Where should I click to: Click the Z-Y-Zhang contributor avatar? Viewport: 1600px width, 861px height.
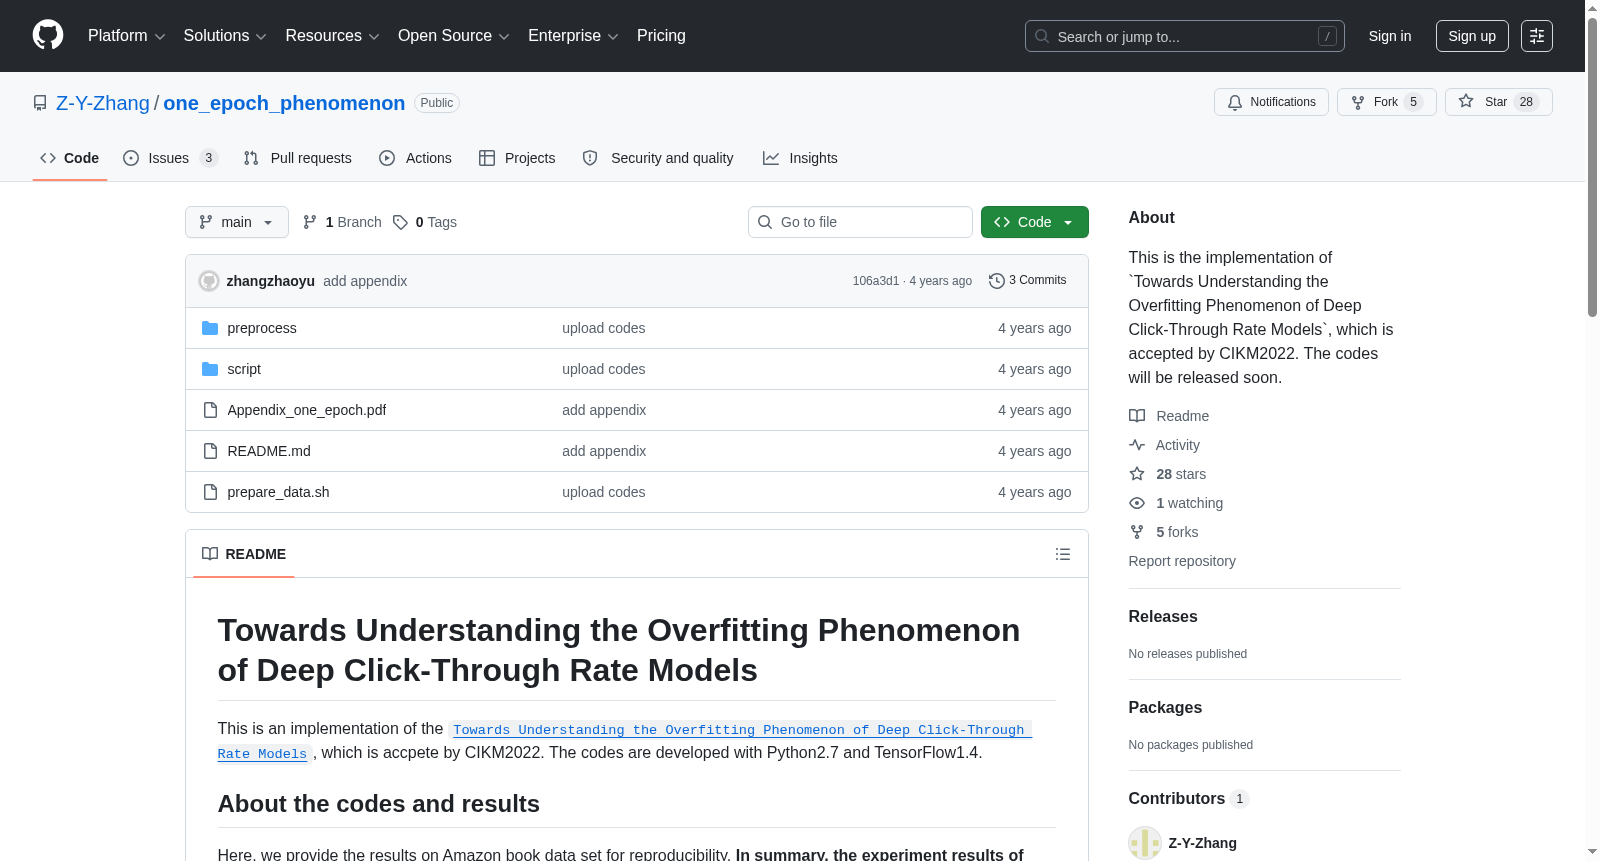(1144, 843)
